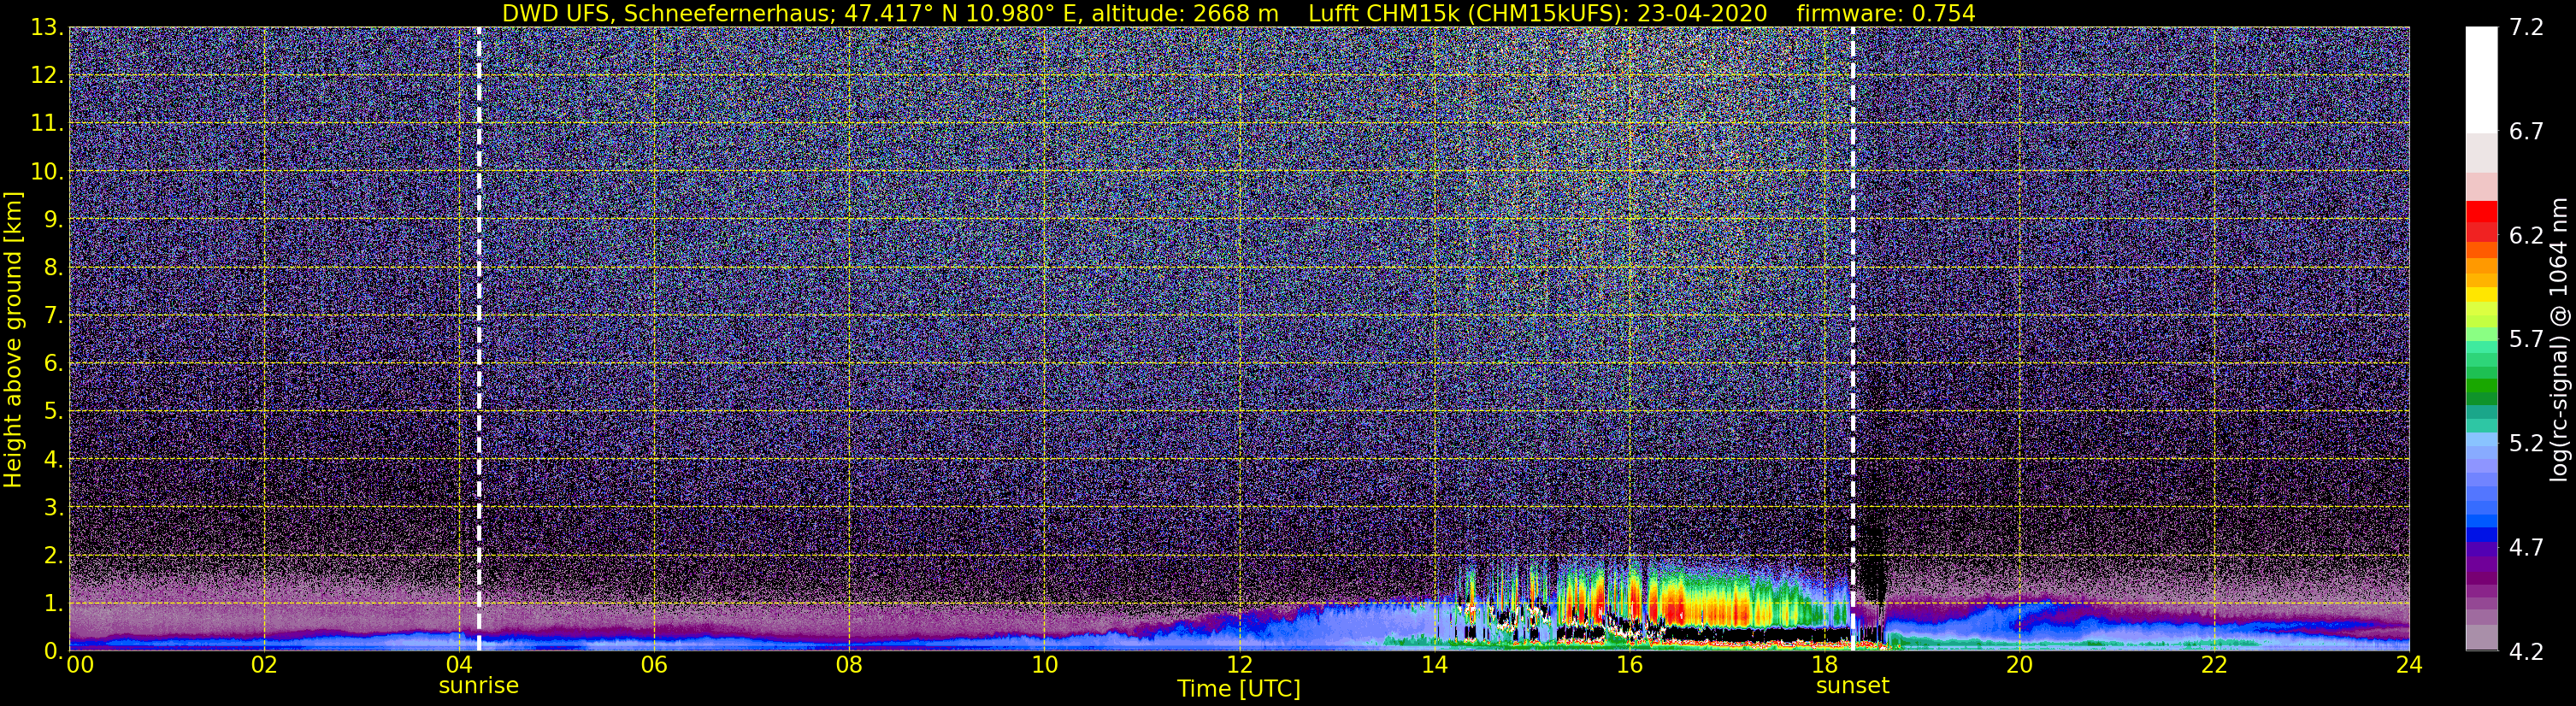The image size is (2576, 706).
Task: Click the time axis tick label '20'
Action: [x=2019, y=665]
